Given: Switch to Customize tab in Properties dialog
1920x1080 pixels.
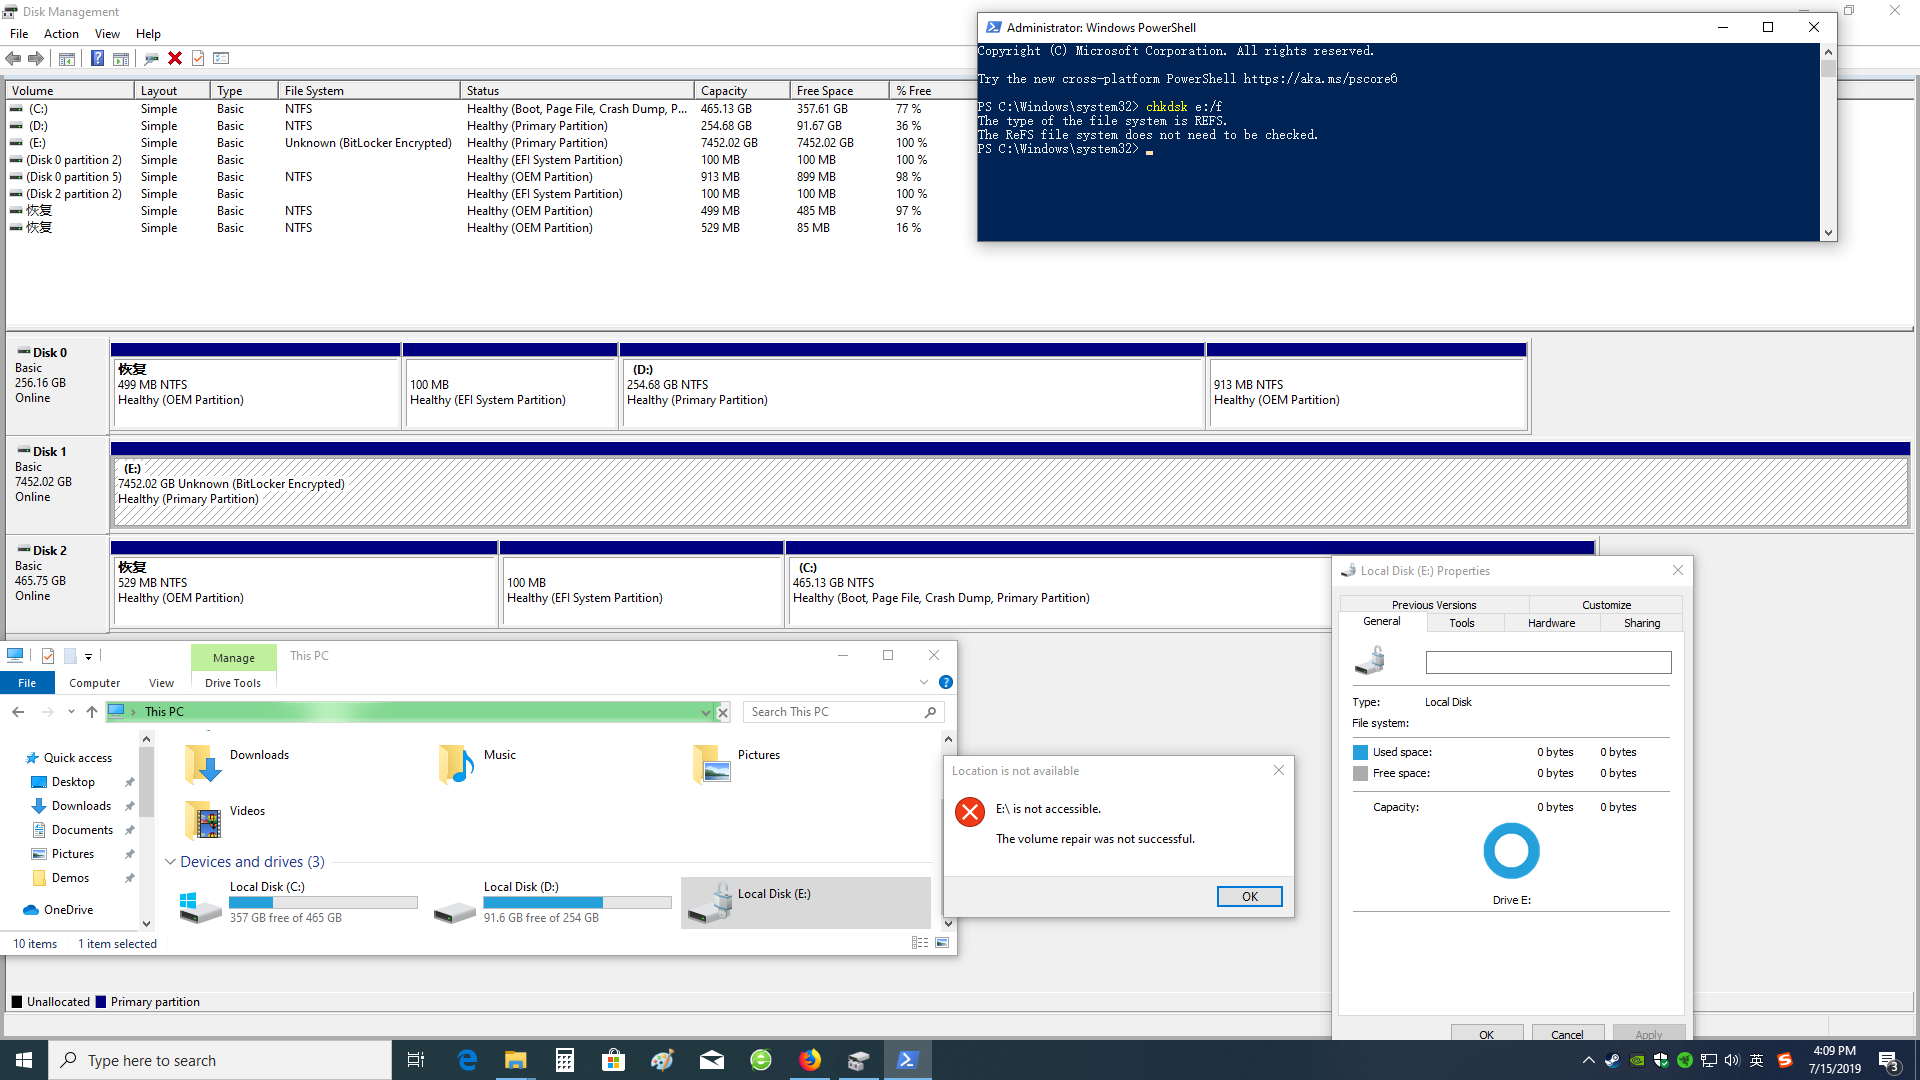Looking at the screenshot, I should (x=1606, y=605).
